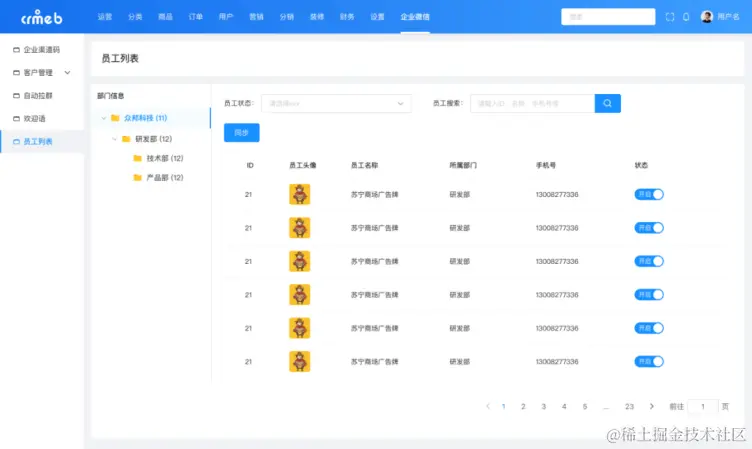
Task: Collapse the 研发部 tree node arrow
Action: tap(115, 139)
